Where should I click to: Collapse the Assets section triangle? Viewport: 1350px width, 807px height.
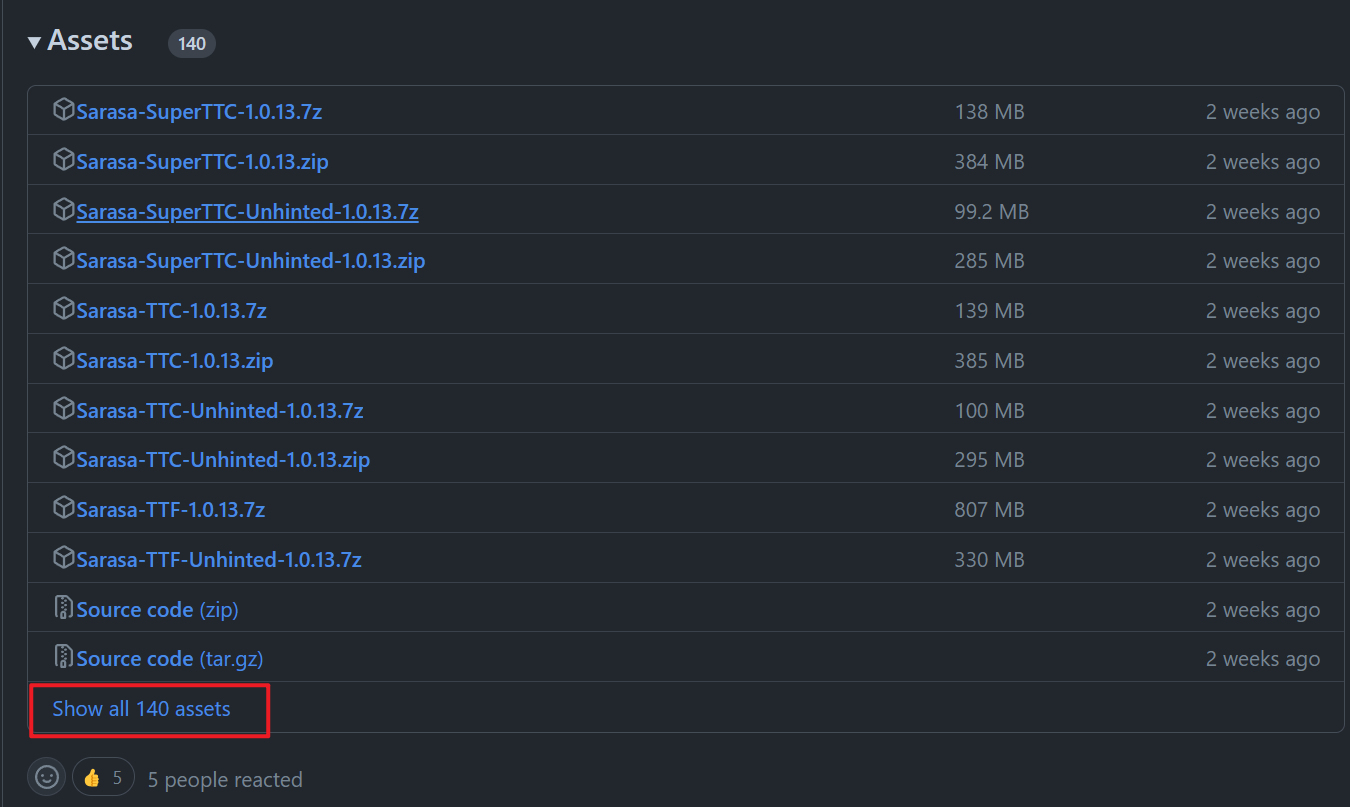[34, 42]
